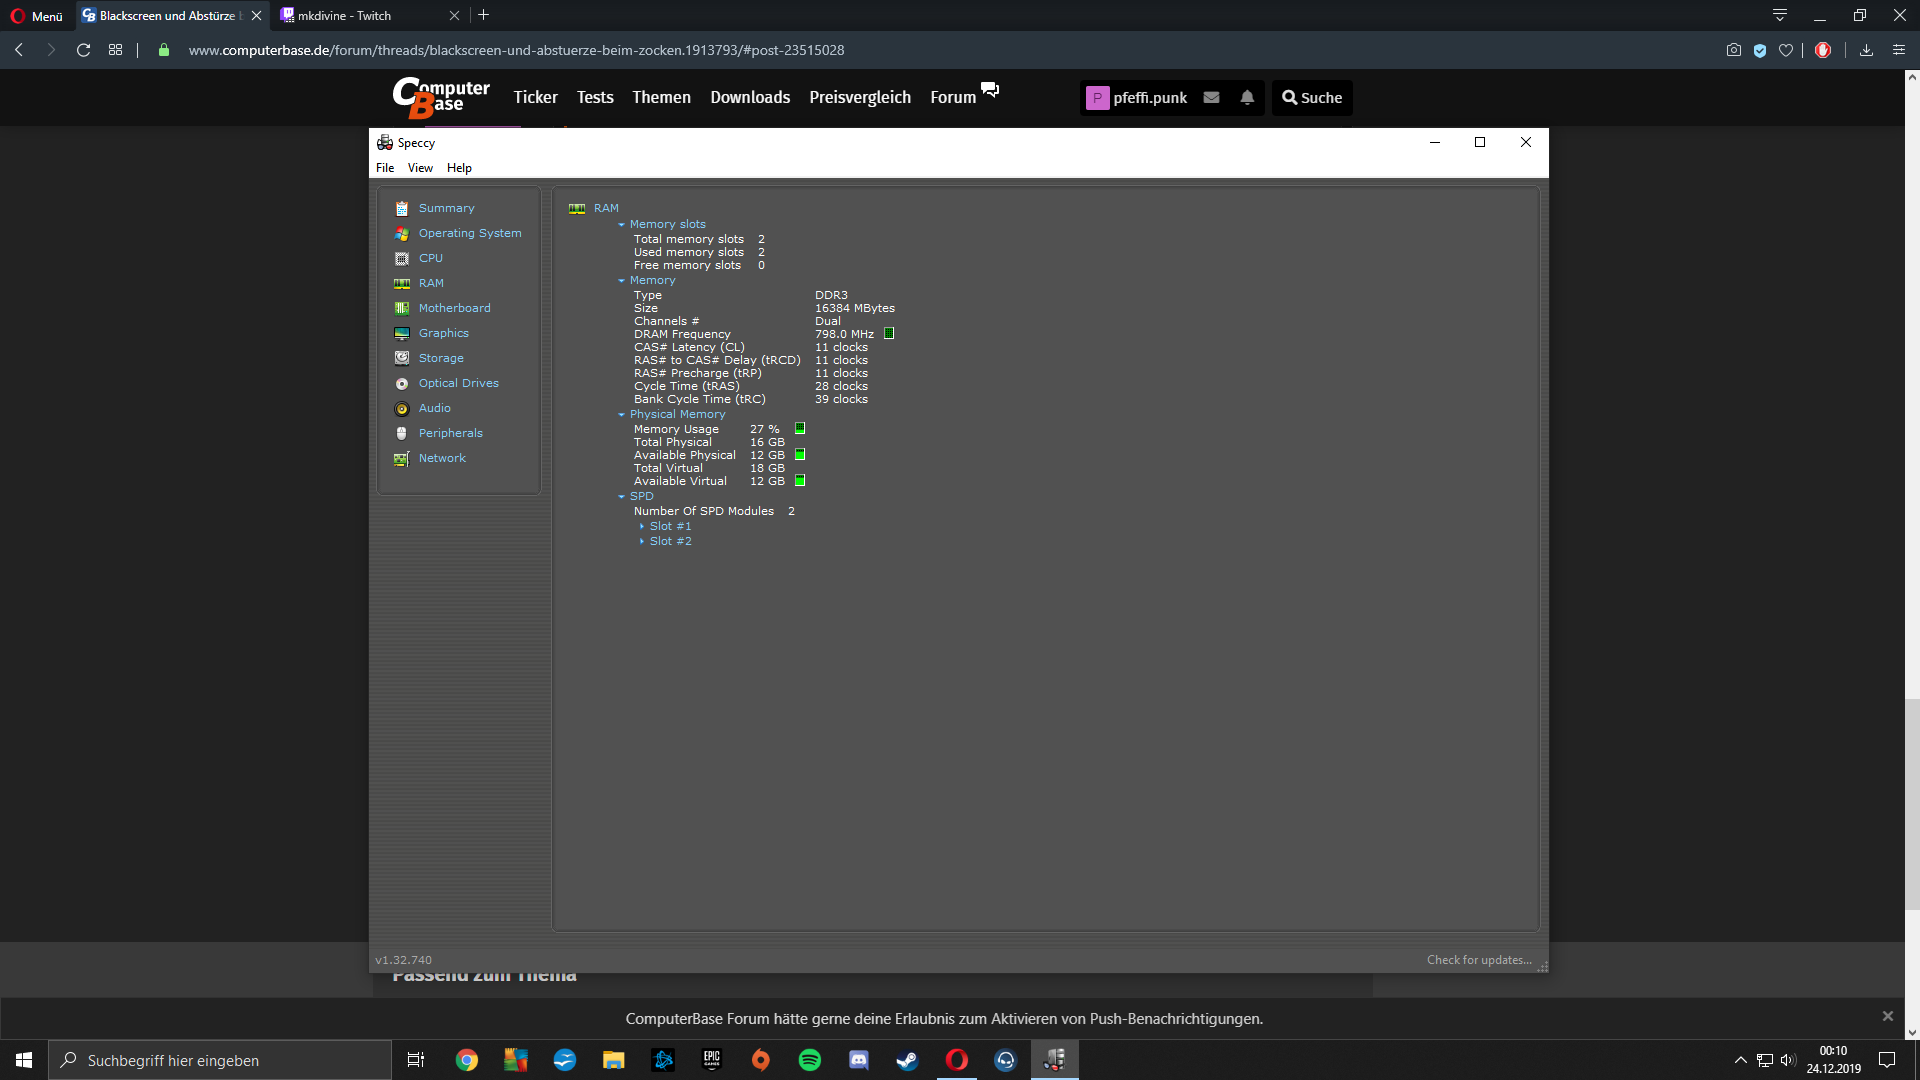The width and height of the screenshot is (1920, 1080).
Task: Open Peripherals section in sidebar
Action: tap(450, 434)
